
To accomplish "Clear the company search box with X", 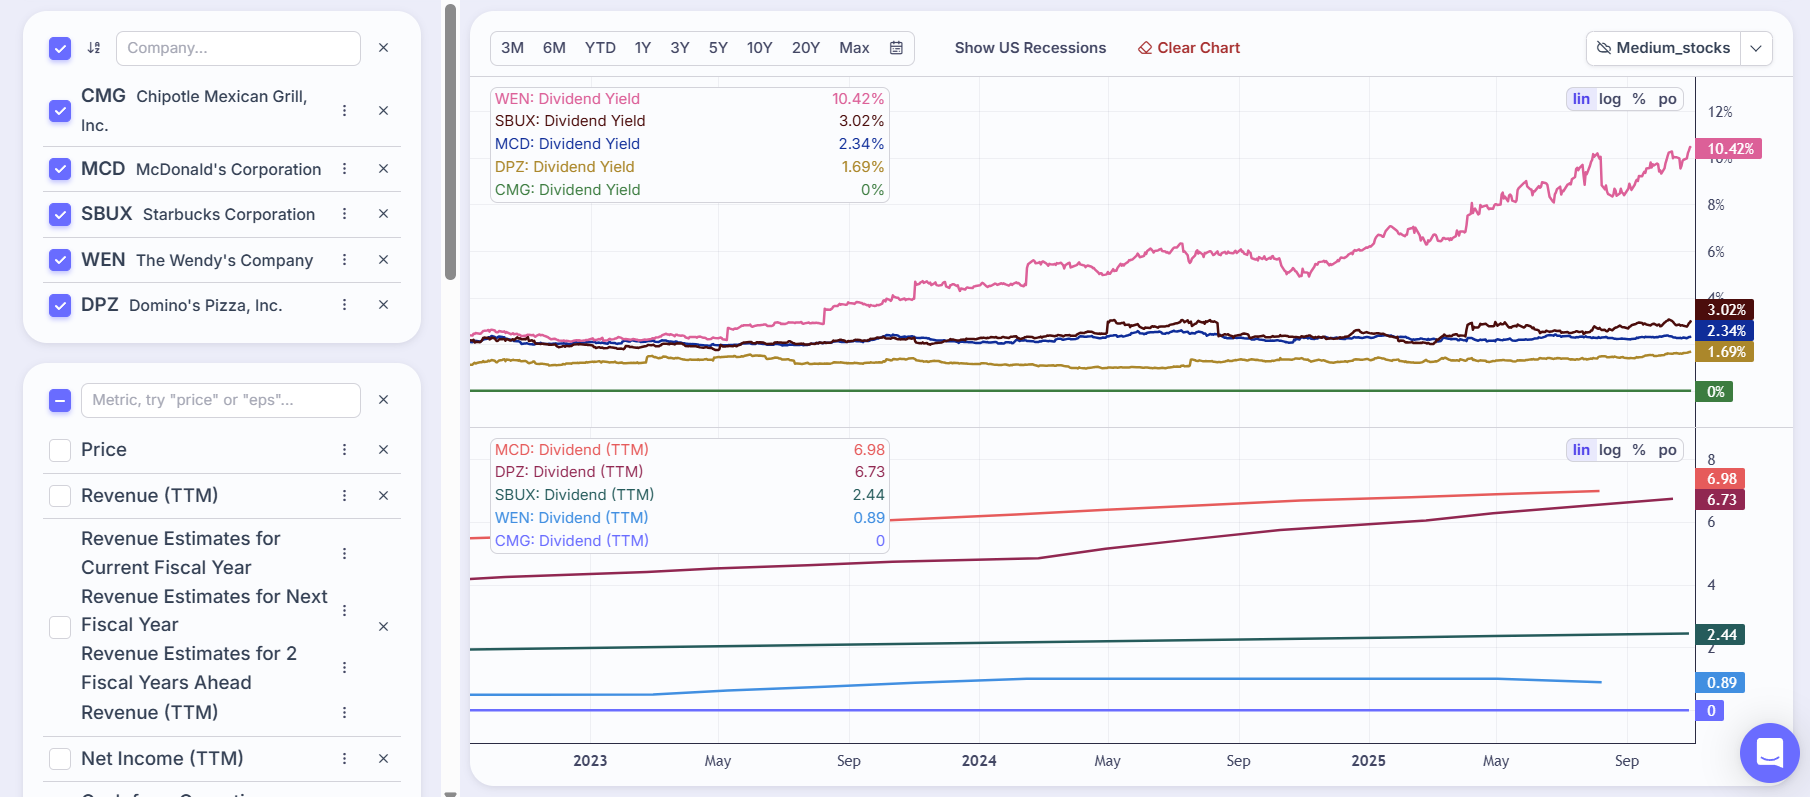I will click(383, 48).
